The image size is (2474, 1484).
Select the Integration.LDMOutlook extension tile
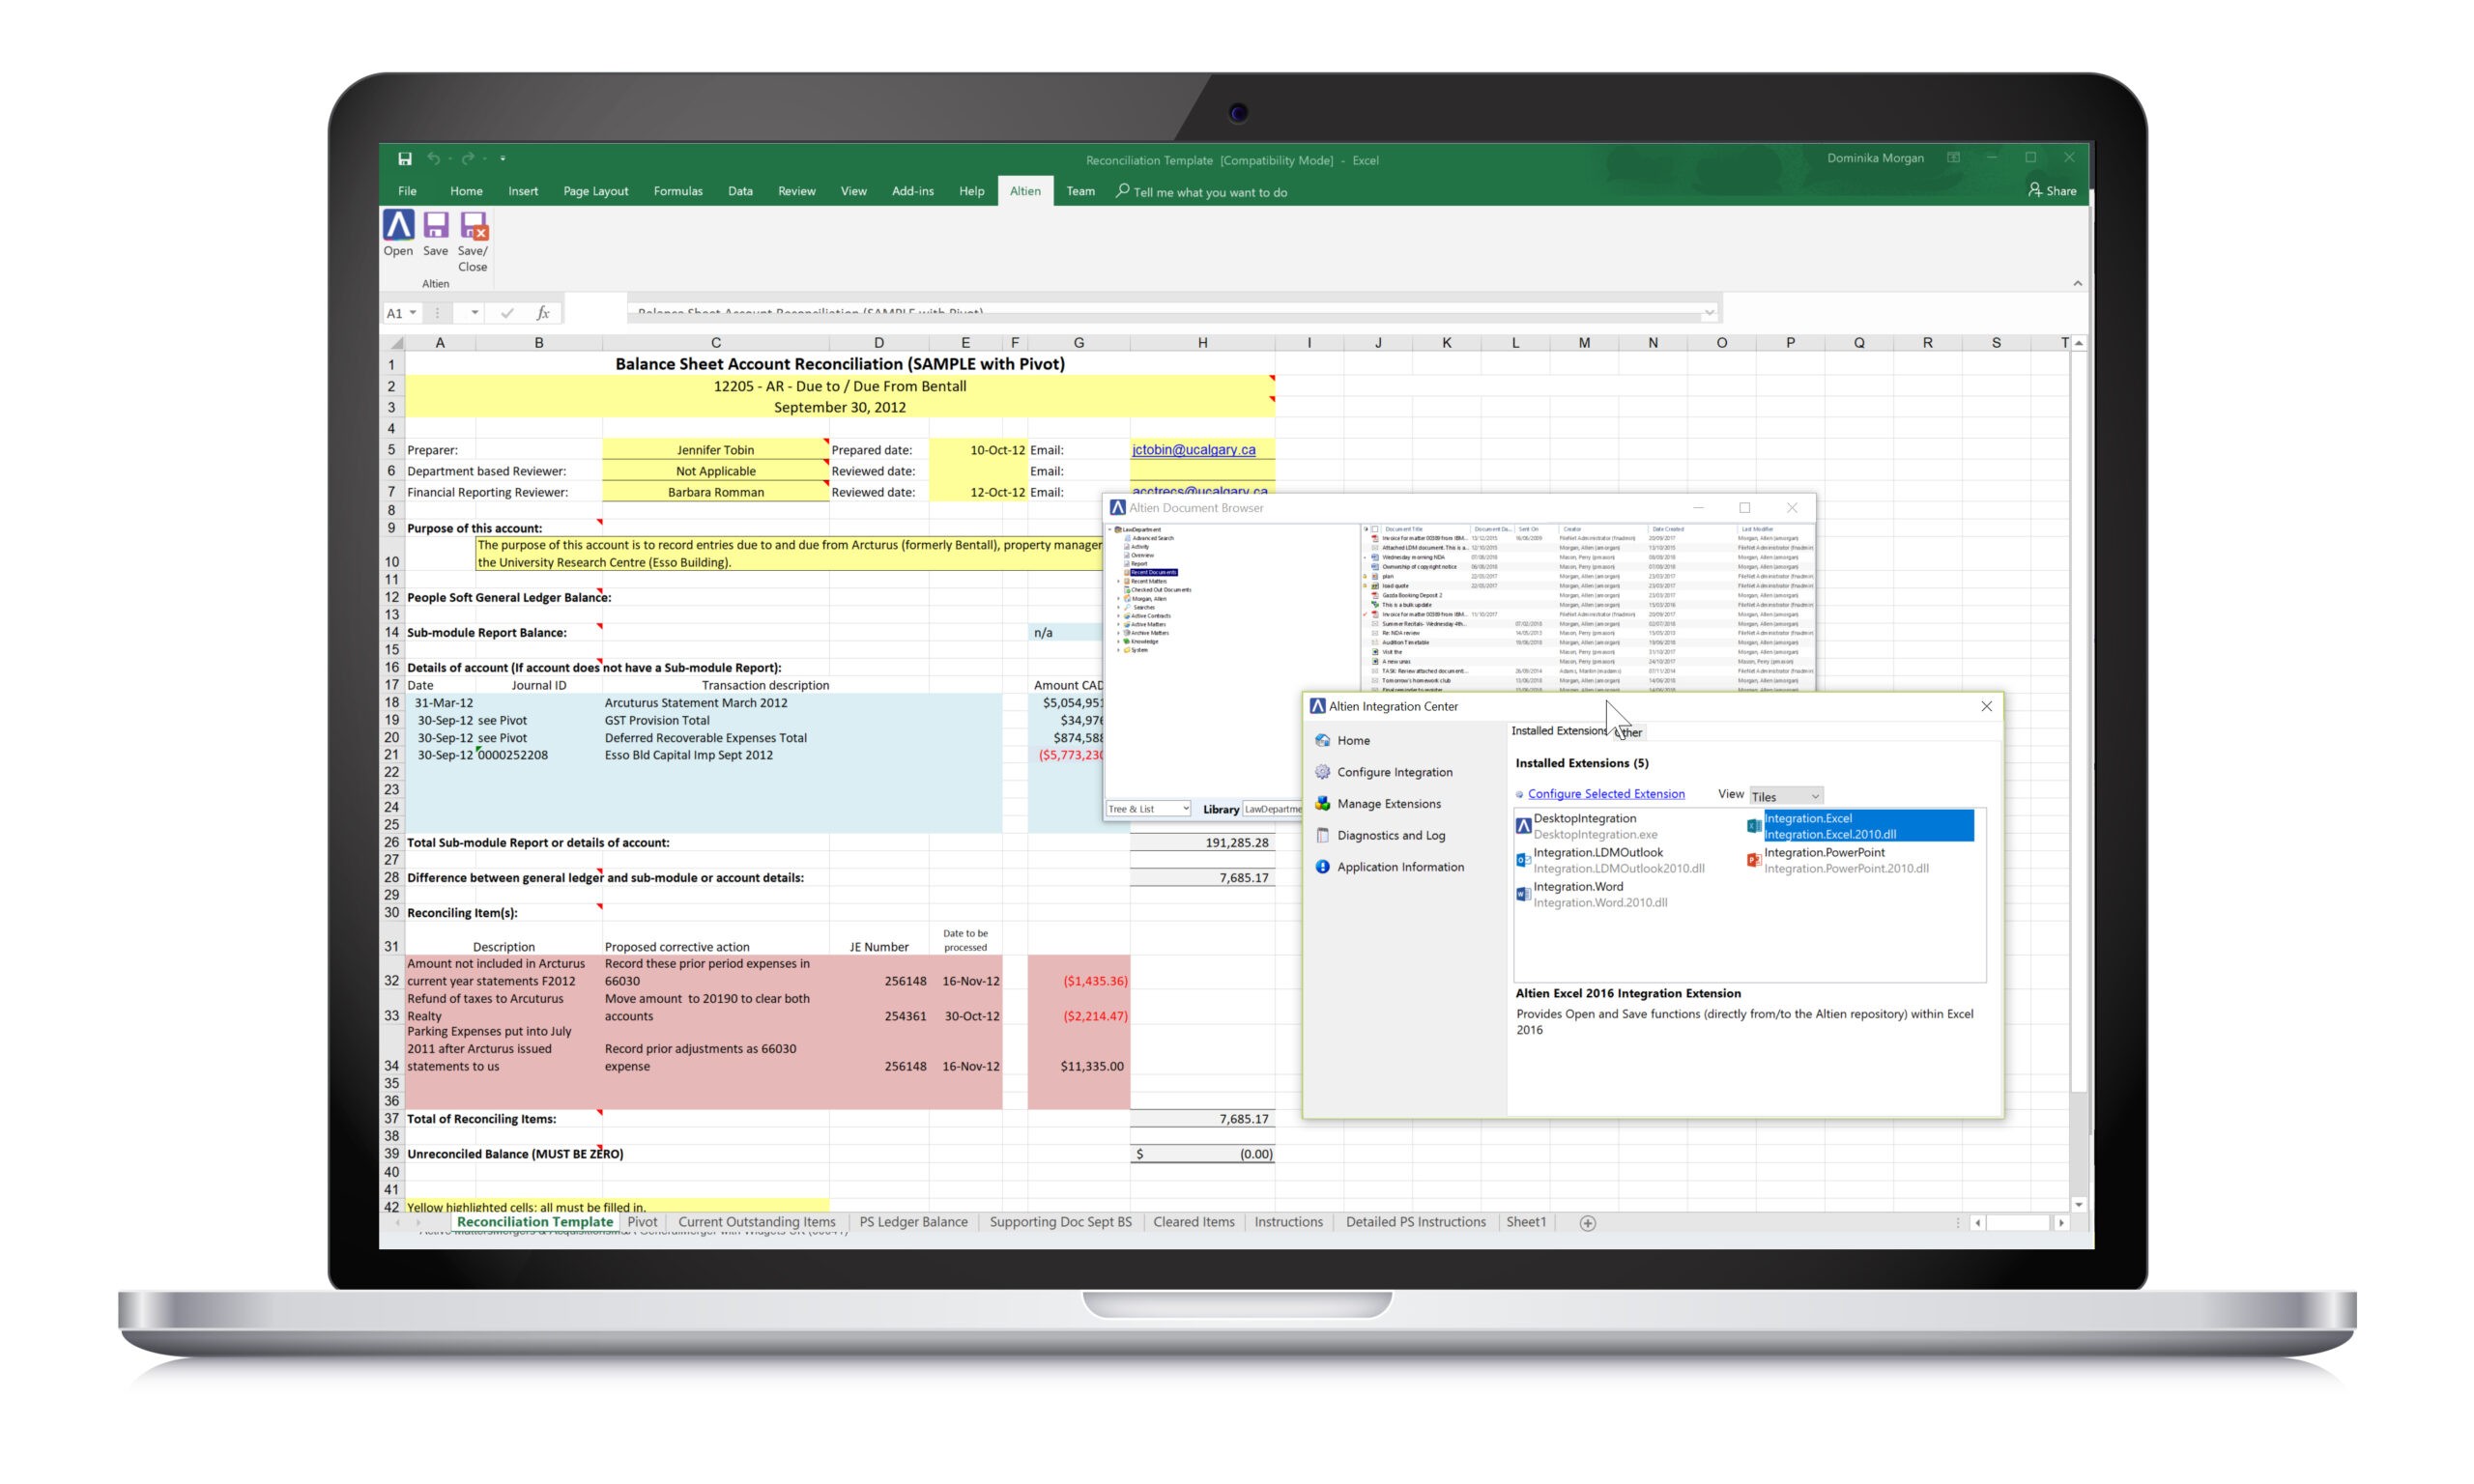point(1610,860)
